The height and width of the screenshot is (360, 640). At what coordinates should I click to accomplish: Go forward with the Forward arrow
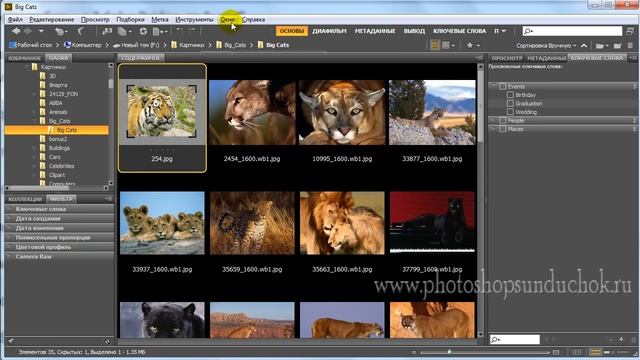click(x=28, y=31)
